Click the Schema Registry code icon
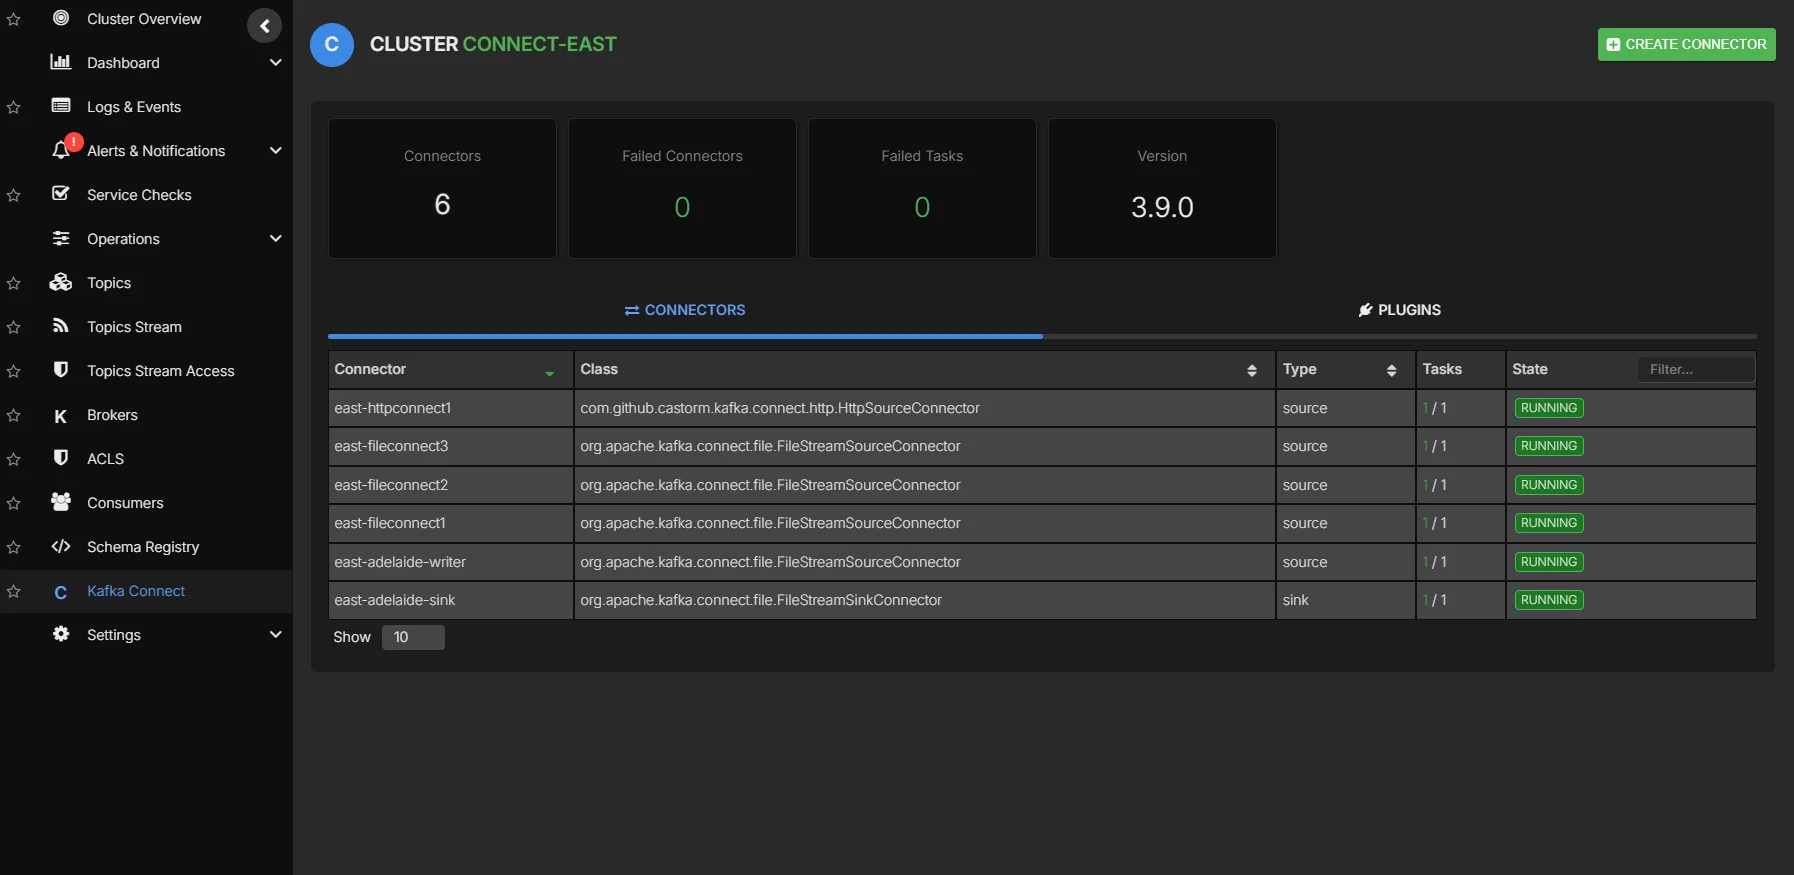This screenshot has height=875, width=1794. [61, 546]
